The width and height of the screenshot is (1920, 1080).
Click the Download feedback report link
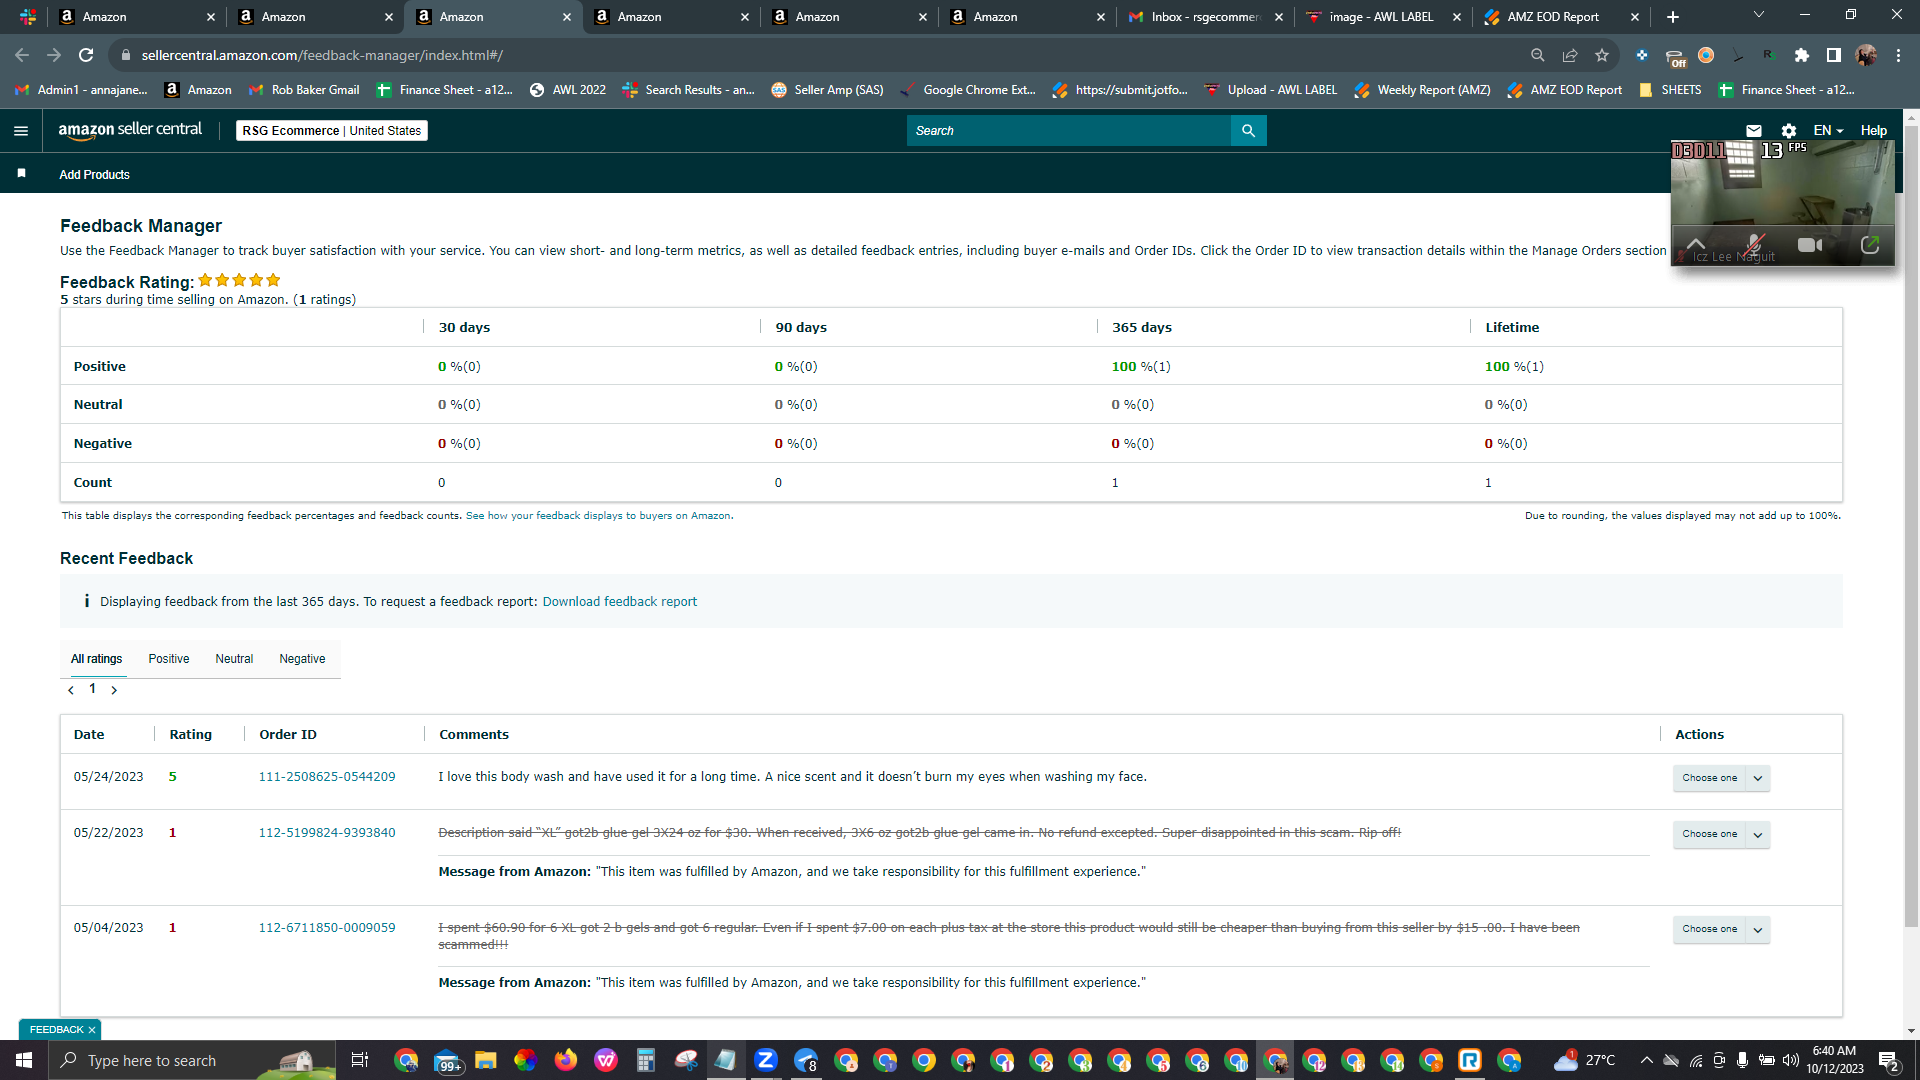(x=620, y=602)
